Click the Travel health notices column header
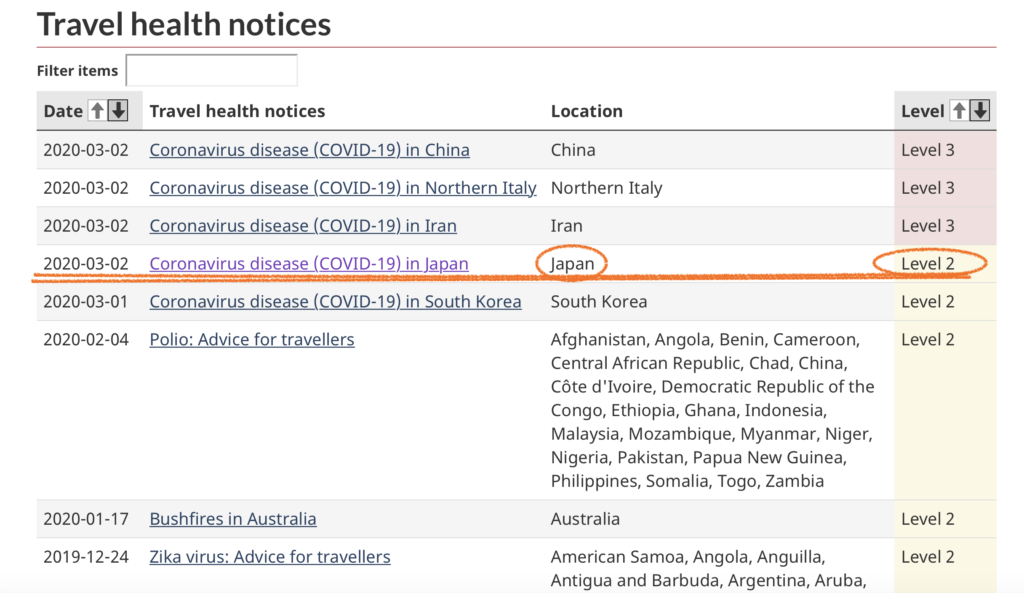The height and width of the screenshot is (593, 1024). point(237,111)
